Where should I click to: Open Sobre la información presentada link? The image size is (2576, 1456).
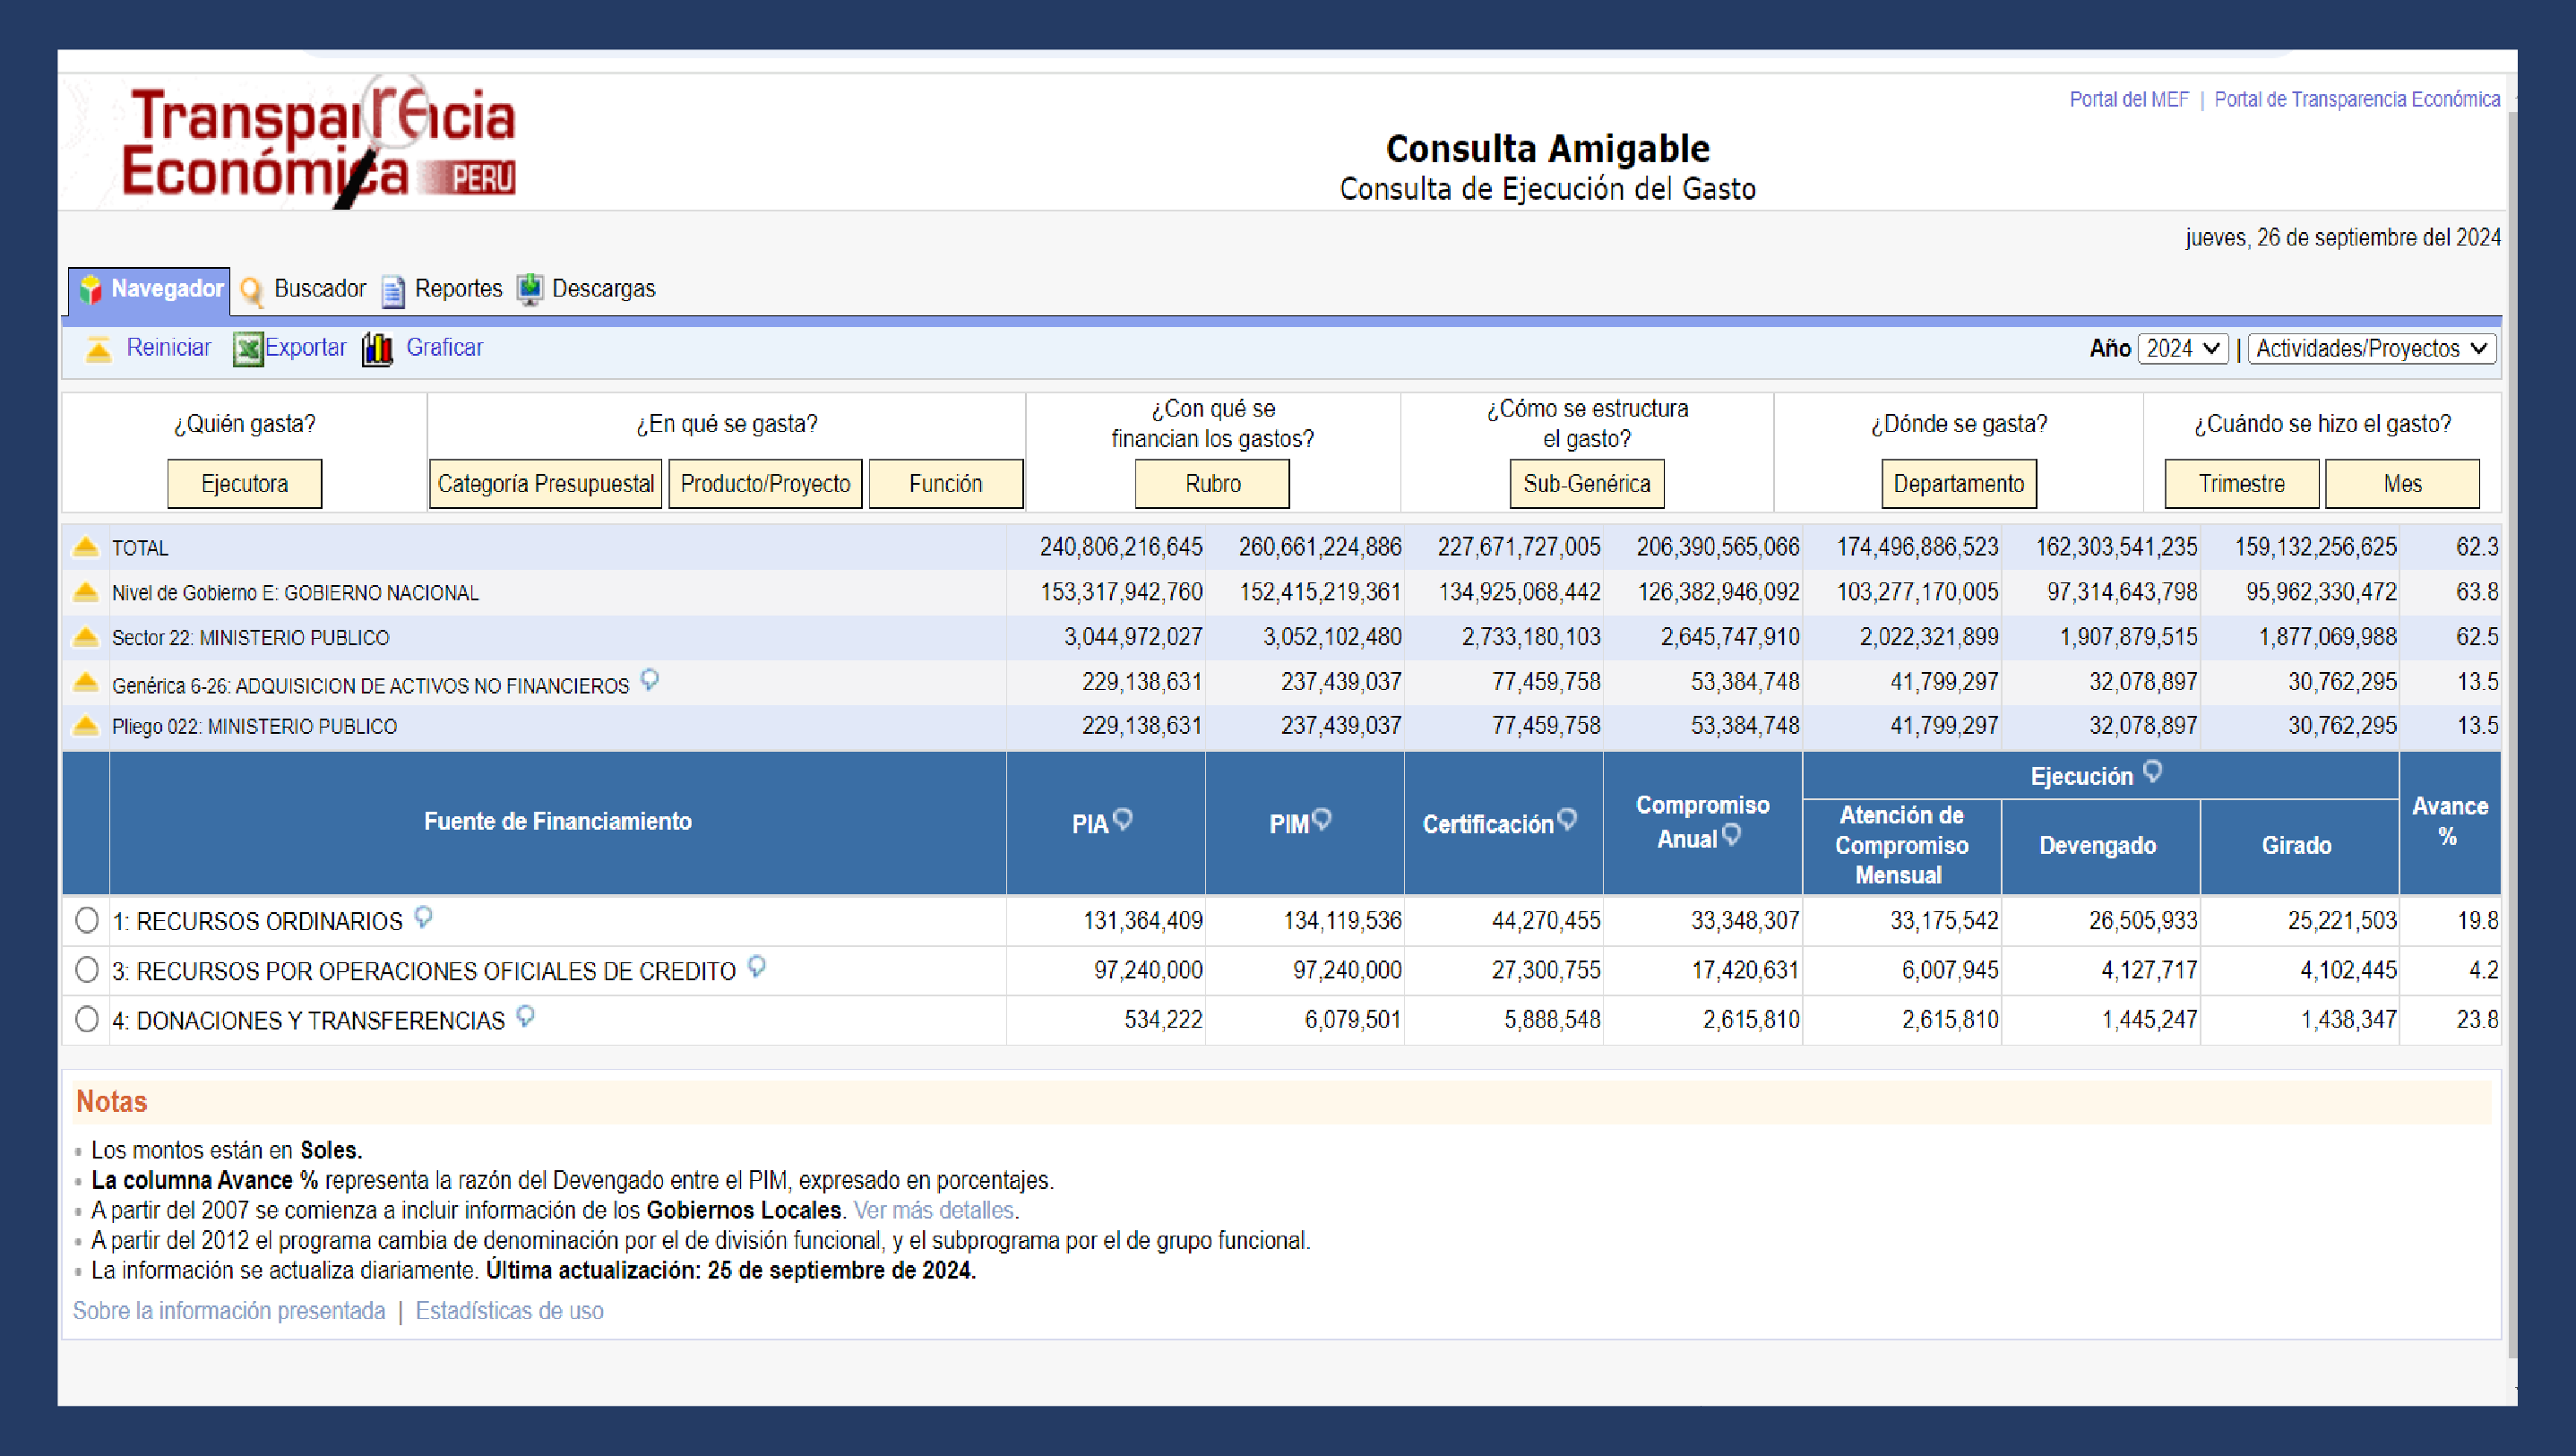tap(229, 1310)
